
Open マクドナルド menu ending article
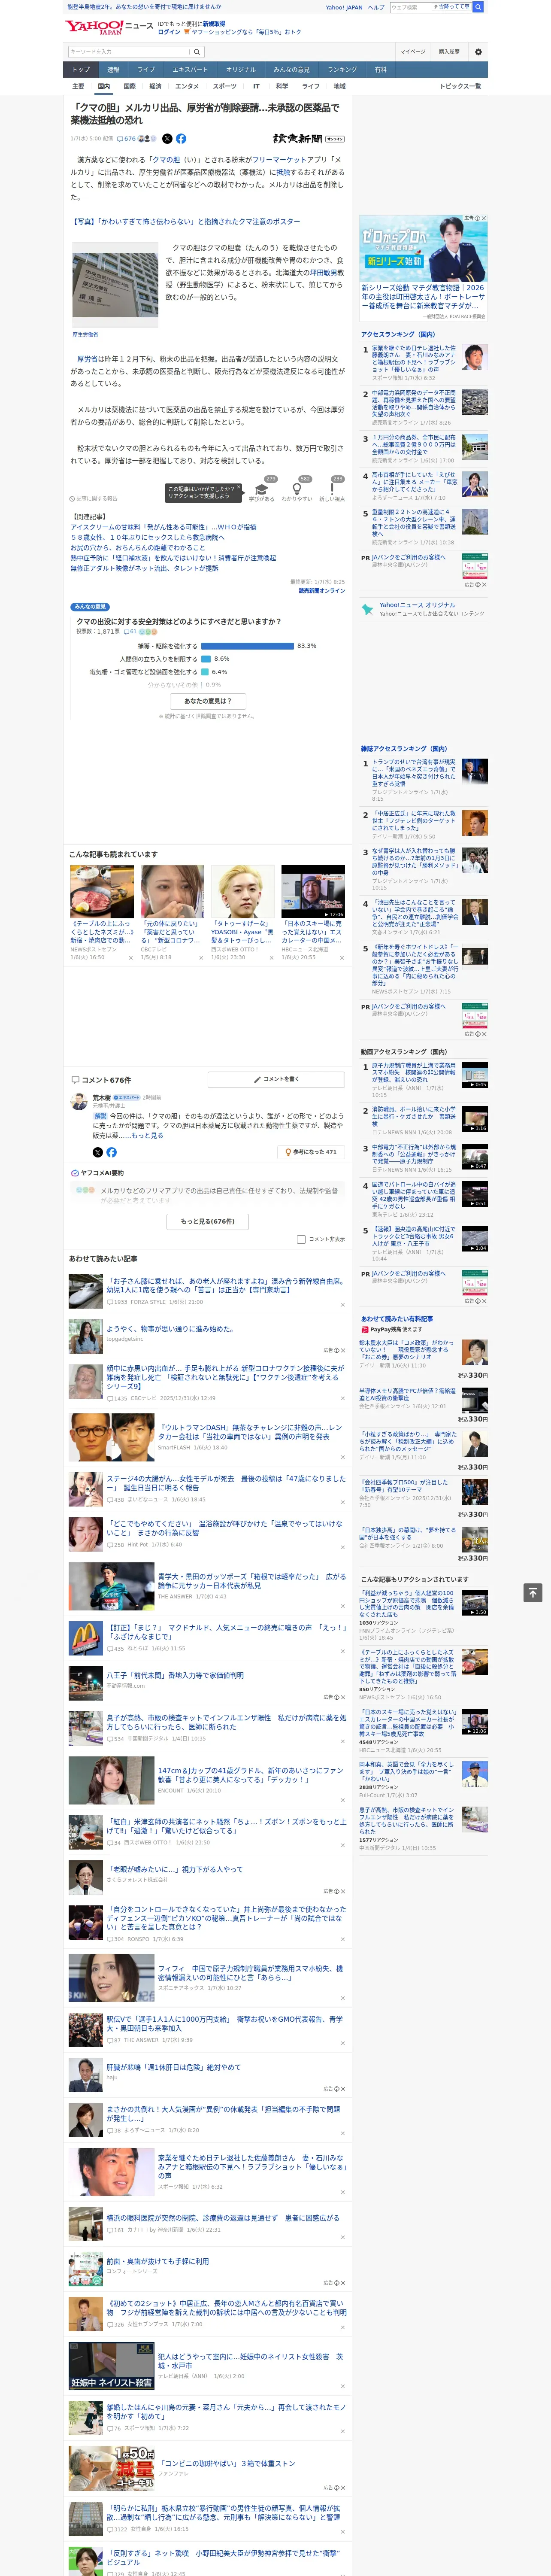[226, 1632]
